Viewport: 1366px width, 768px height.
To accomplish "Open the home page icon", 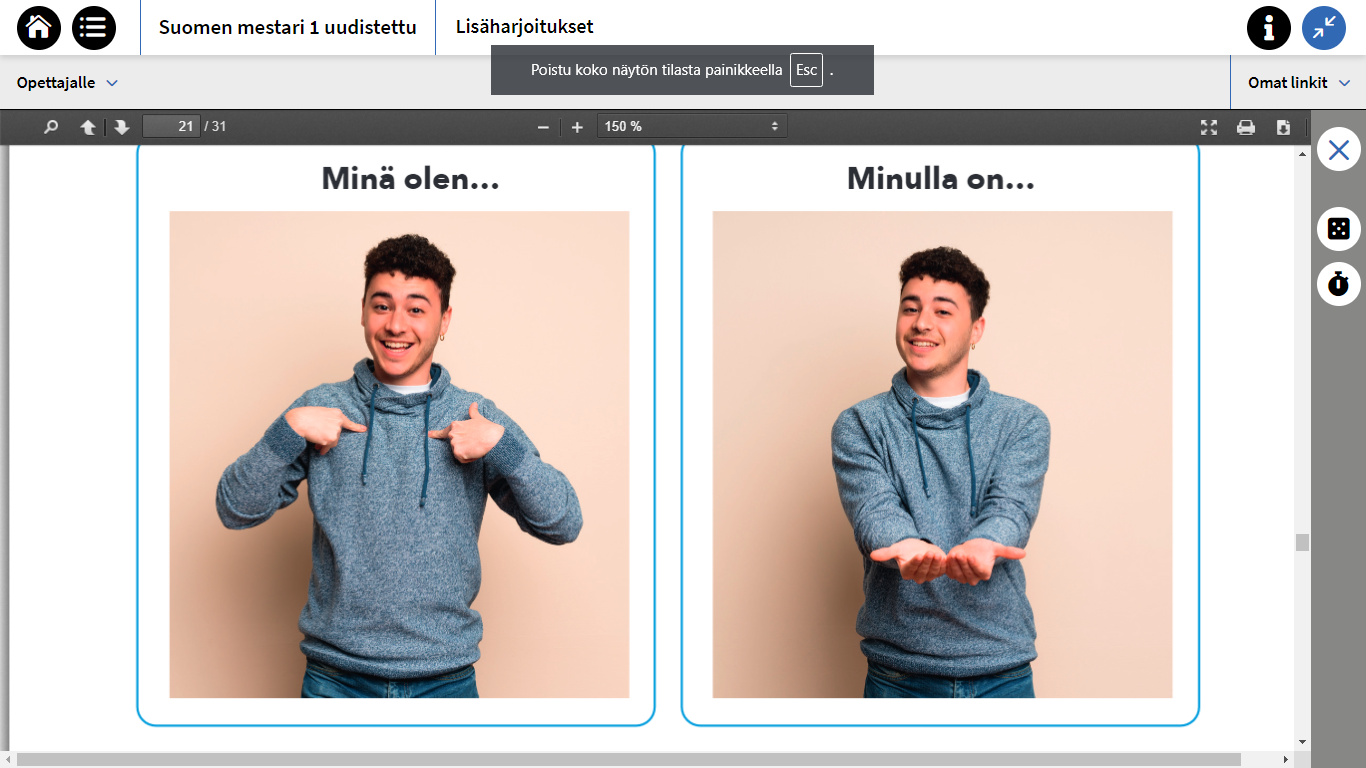I will (39, 28).
